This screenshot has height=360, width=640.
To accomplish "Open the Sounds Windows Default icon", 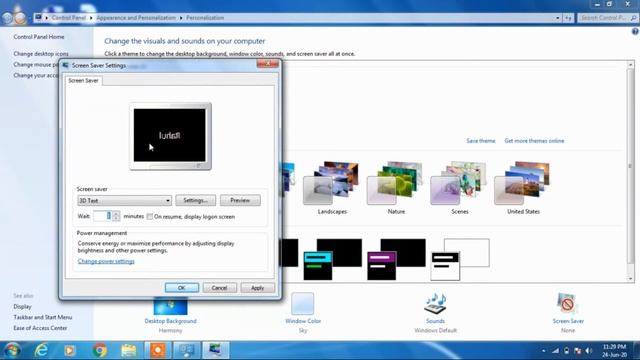I will tap(435, 304).
